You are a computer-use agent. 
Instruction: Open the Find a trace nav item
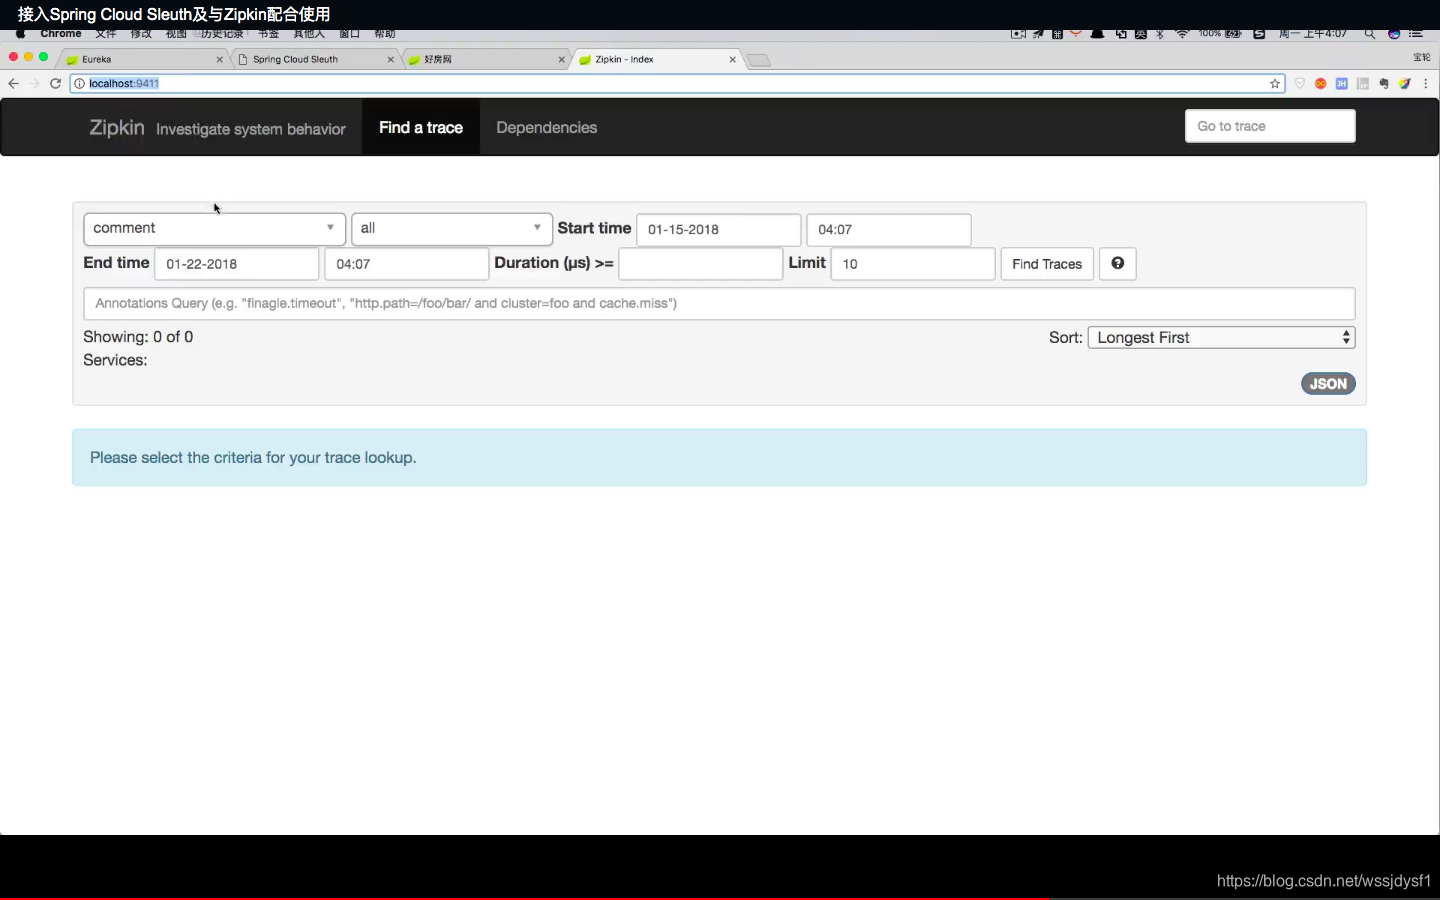421,128
